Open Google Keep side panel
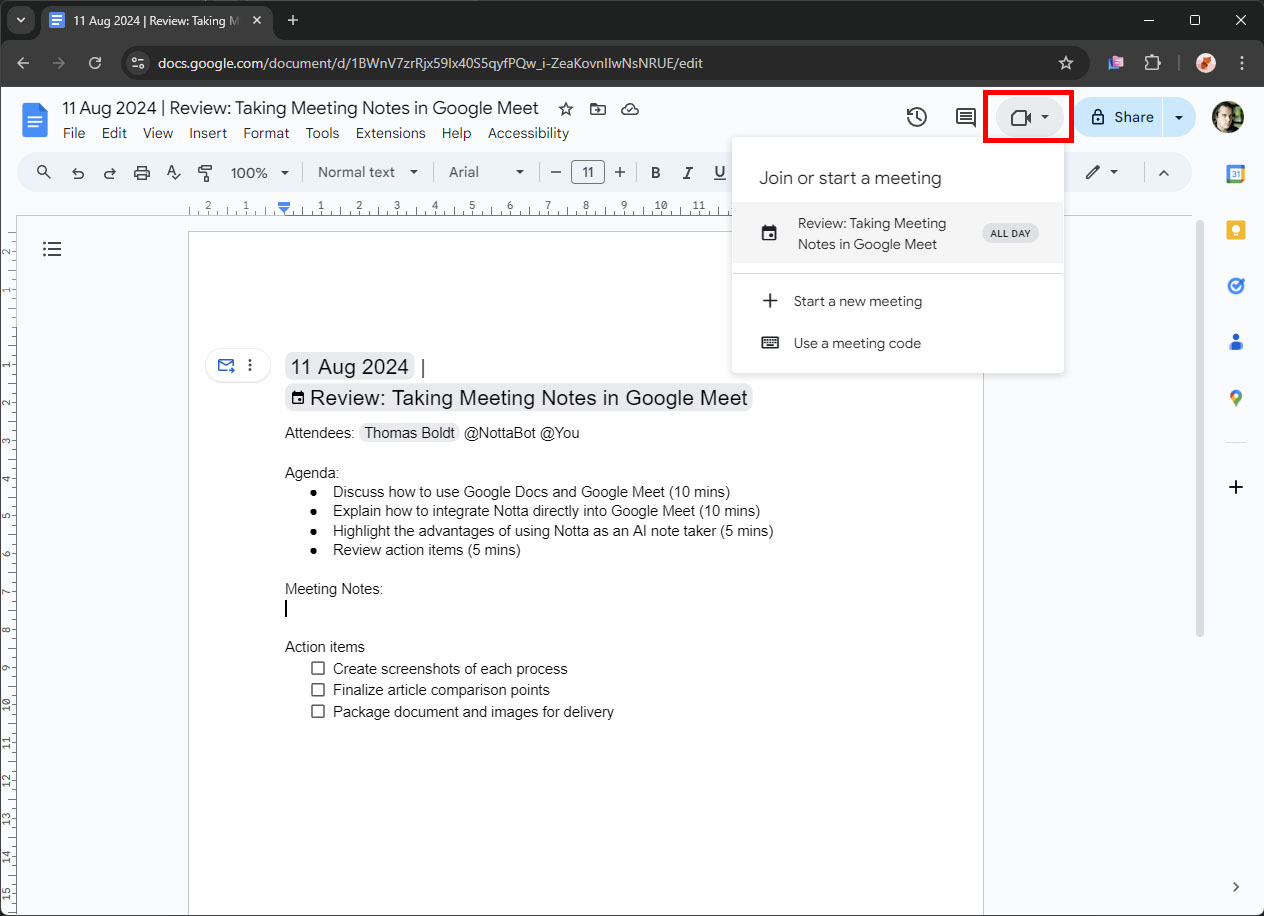 pyautogui.click(x=1236, y=230)
